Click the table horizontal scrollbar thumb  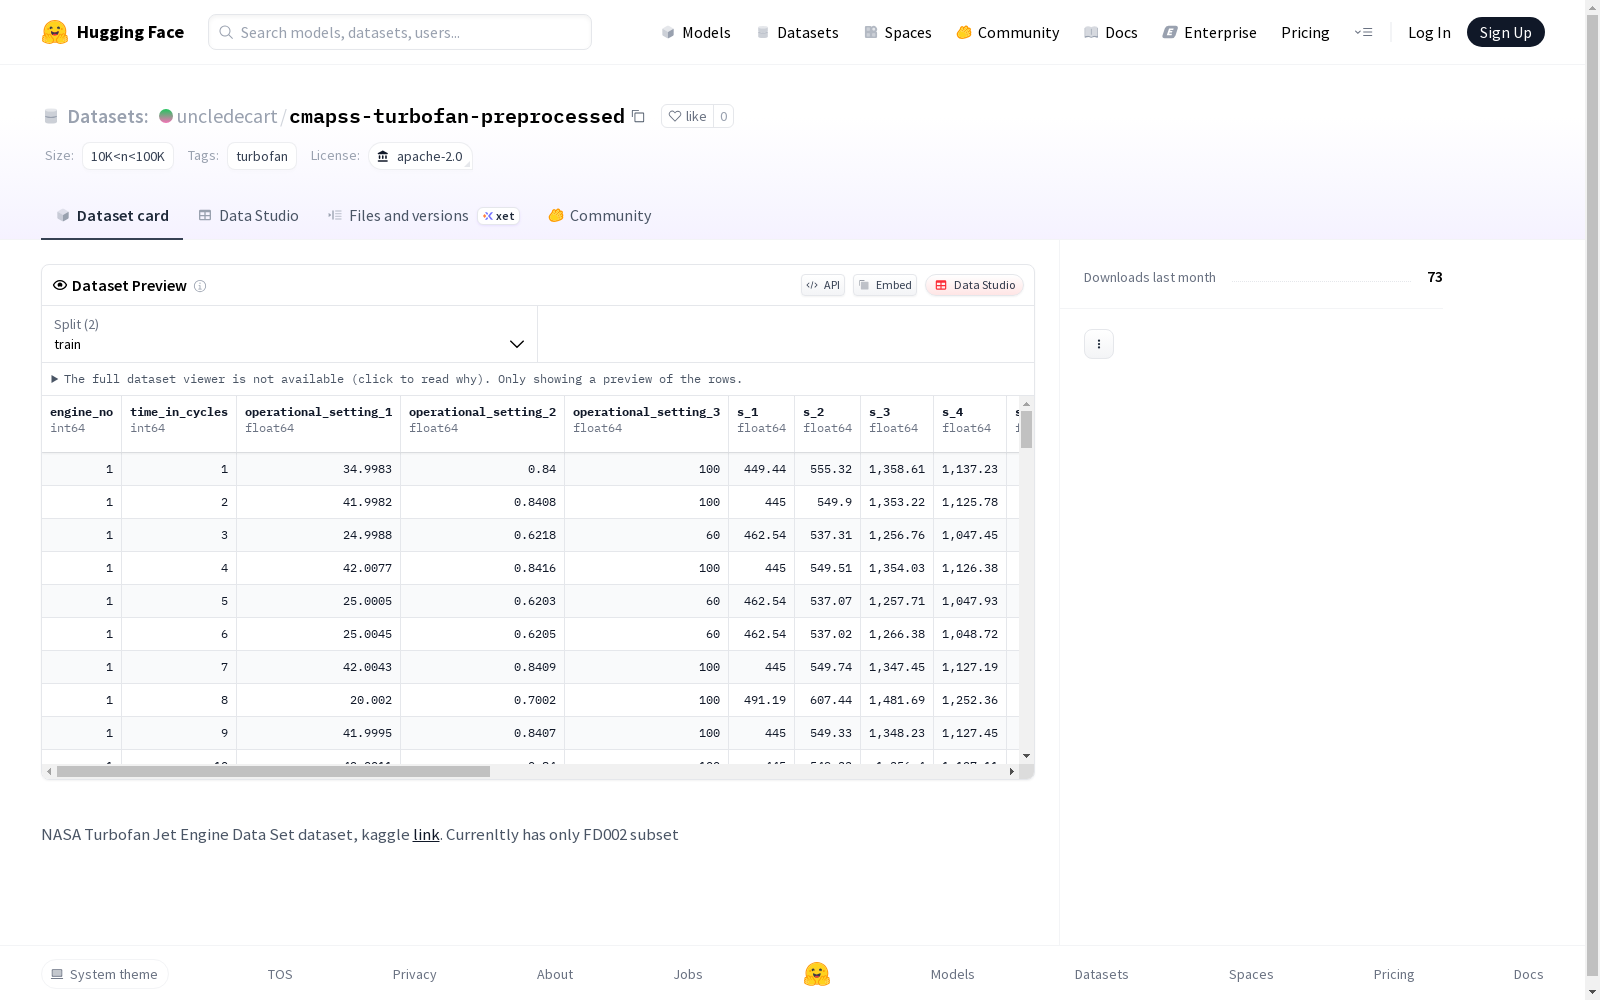tap(273, 772)
